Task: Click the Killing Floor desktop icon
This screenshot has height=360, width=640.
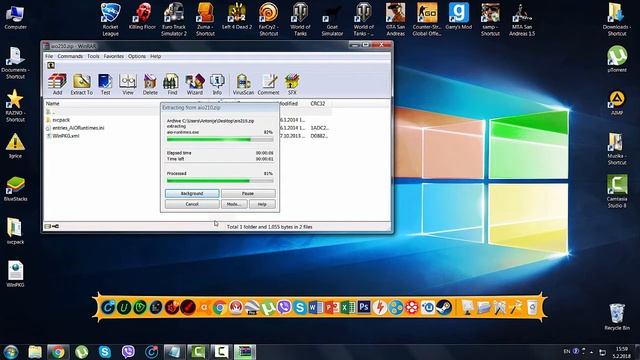Action: (x=142, y=16)
